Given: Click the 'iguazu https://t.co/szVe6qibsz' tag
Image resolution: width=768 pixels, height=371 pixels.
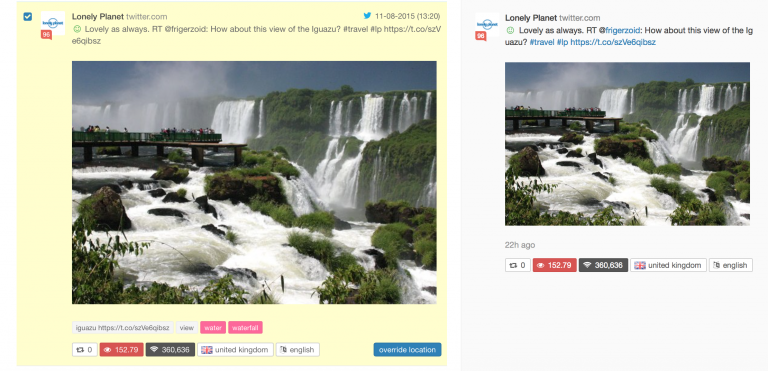Looking at the screenshot, I should [122, 327].
